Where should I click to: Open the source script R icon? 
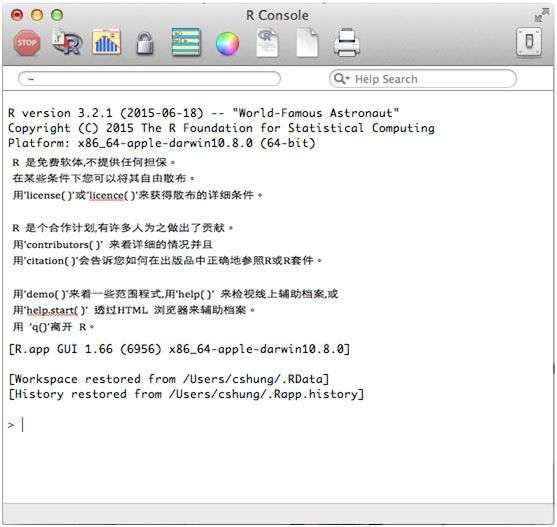(x=67, y=43)
